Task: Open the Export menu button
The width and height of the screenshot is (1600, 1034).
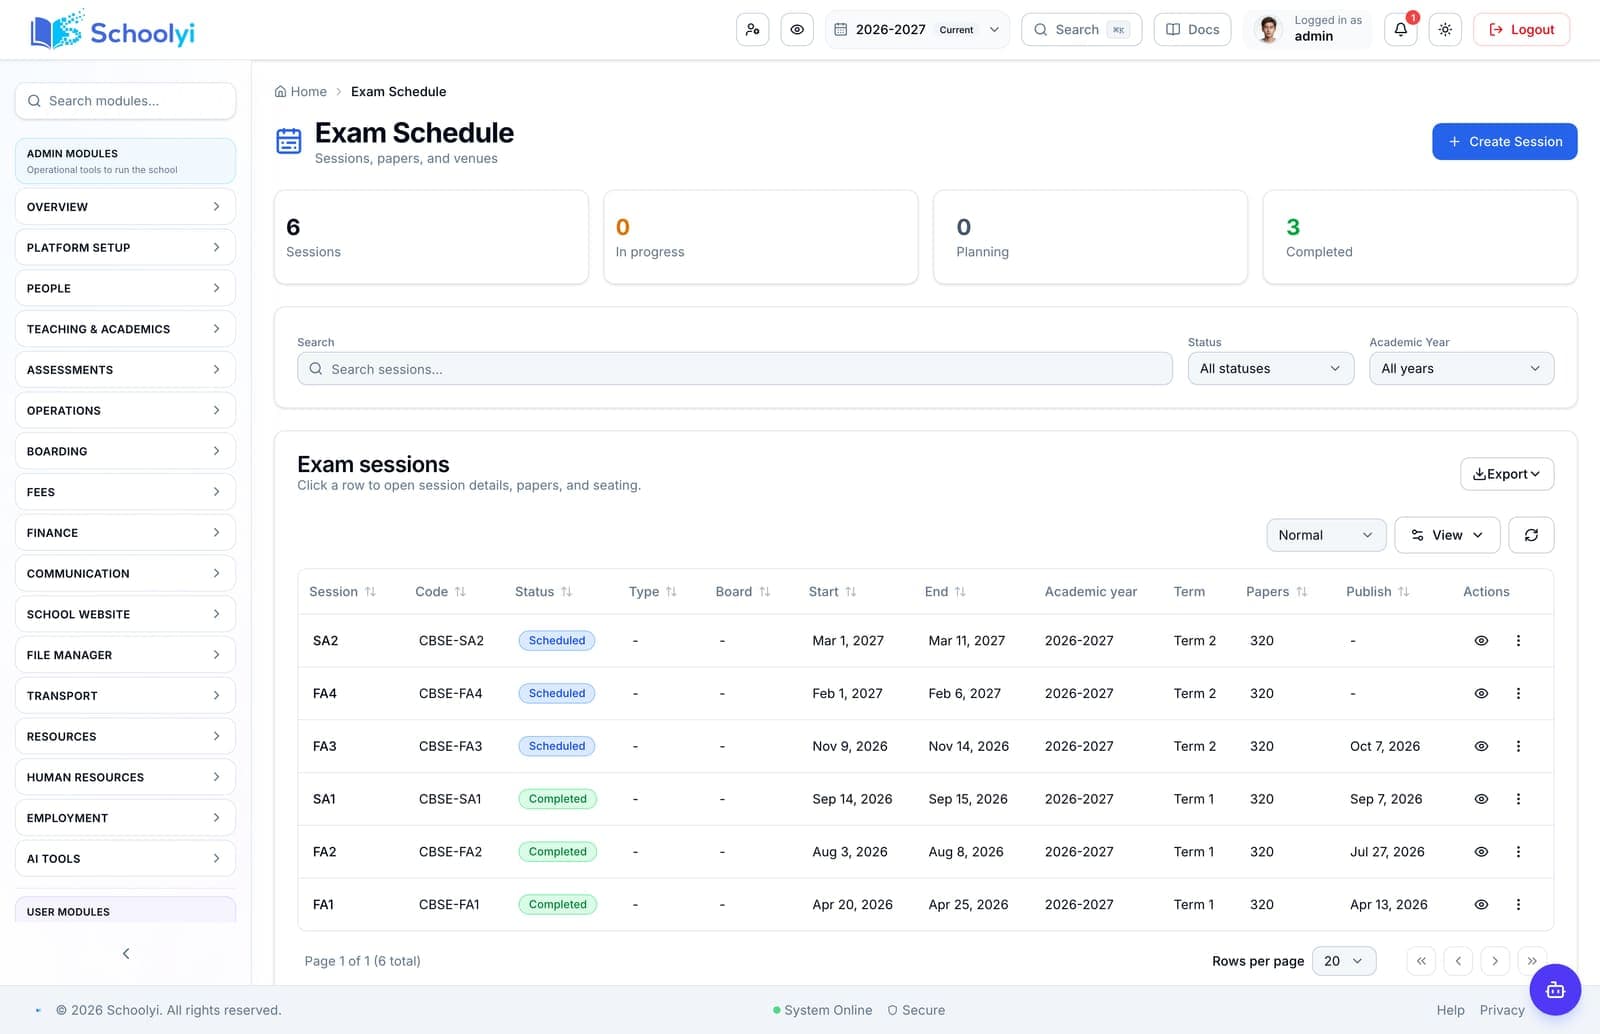Action: click(1506, 474)
